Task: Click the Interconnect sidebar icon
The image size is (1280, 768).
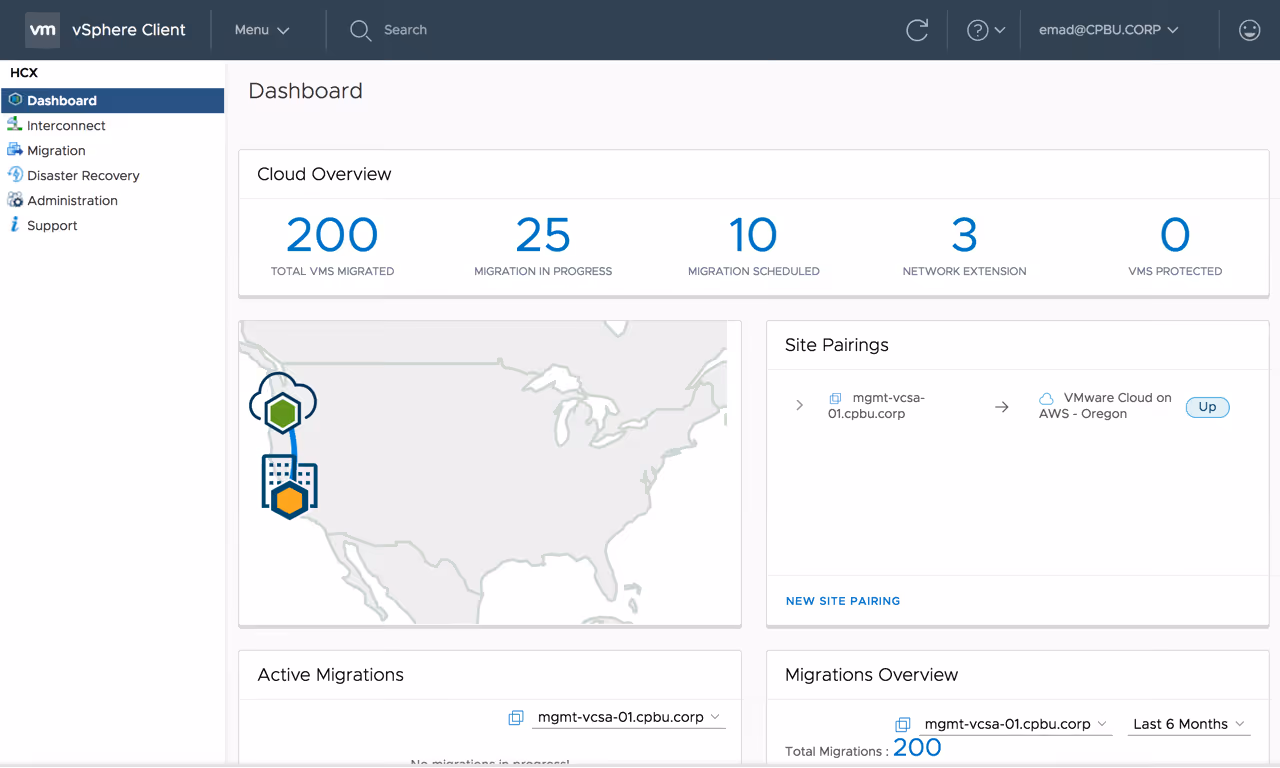Action: (15, 124)
